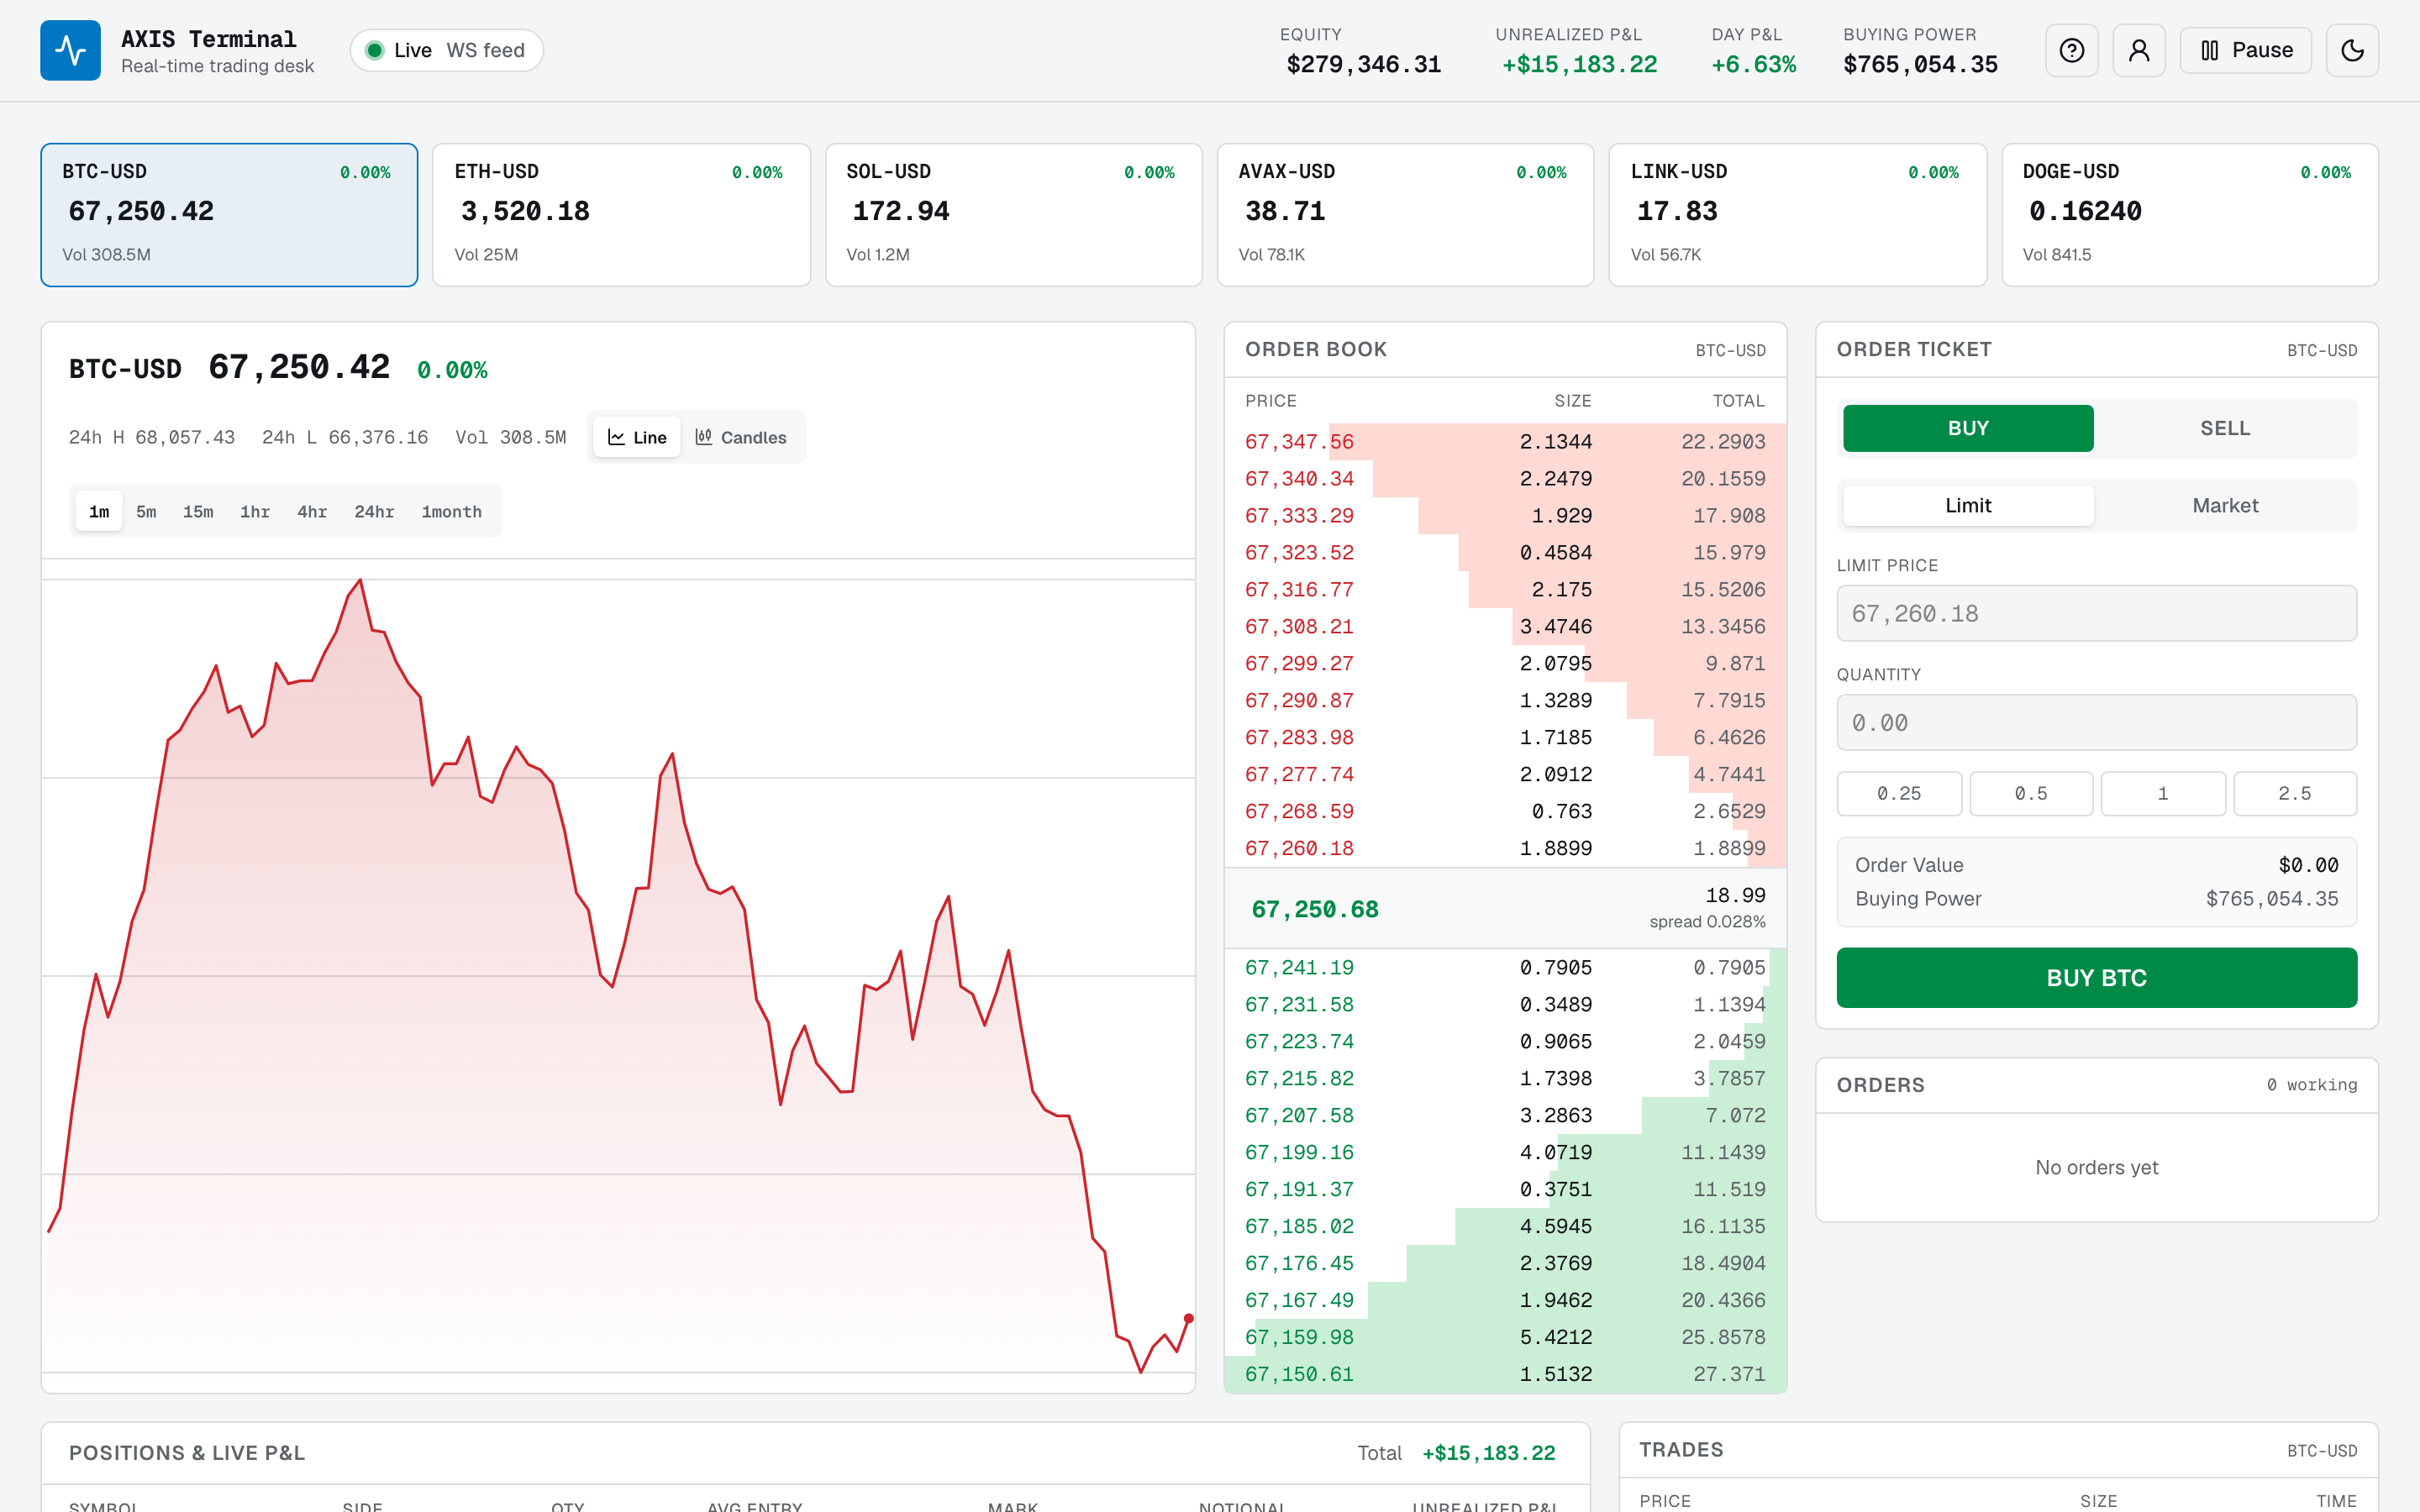Image resolution: width=2420 pixels, height=1512 pixels.
Task: Switch order side to SELL
Action: coord(2225,428)
